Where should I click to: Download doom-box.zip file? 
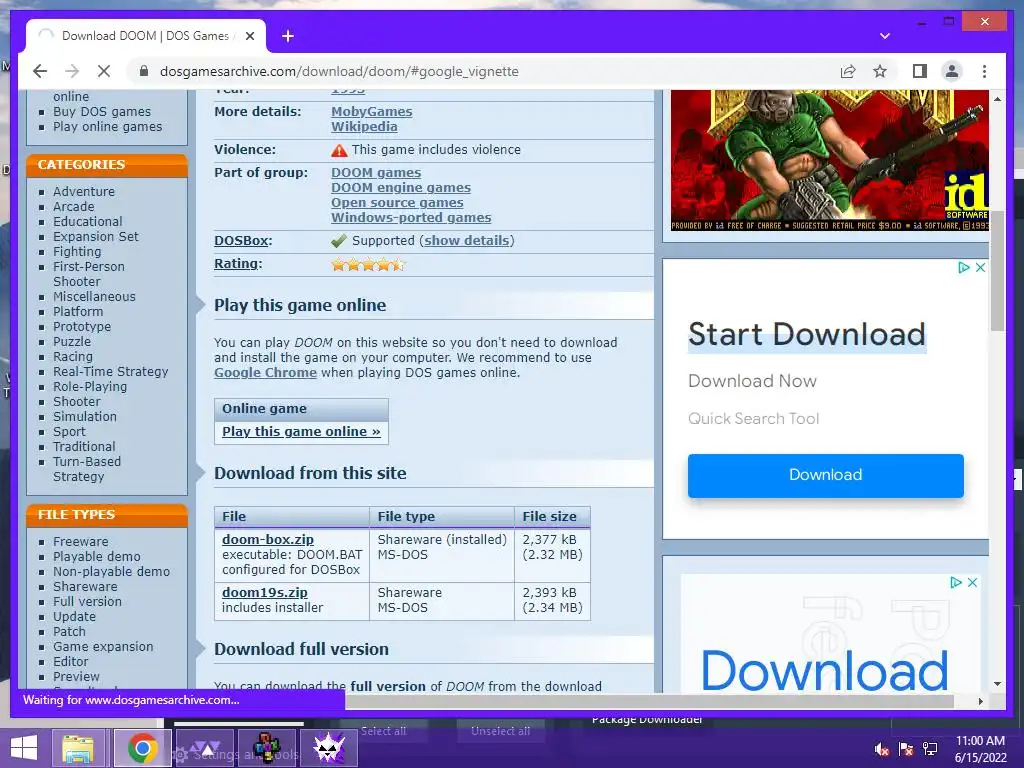click(268, 539)
